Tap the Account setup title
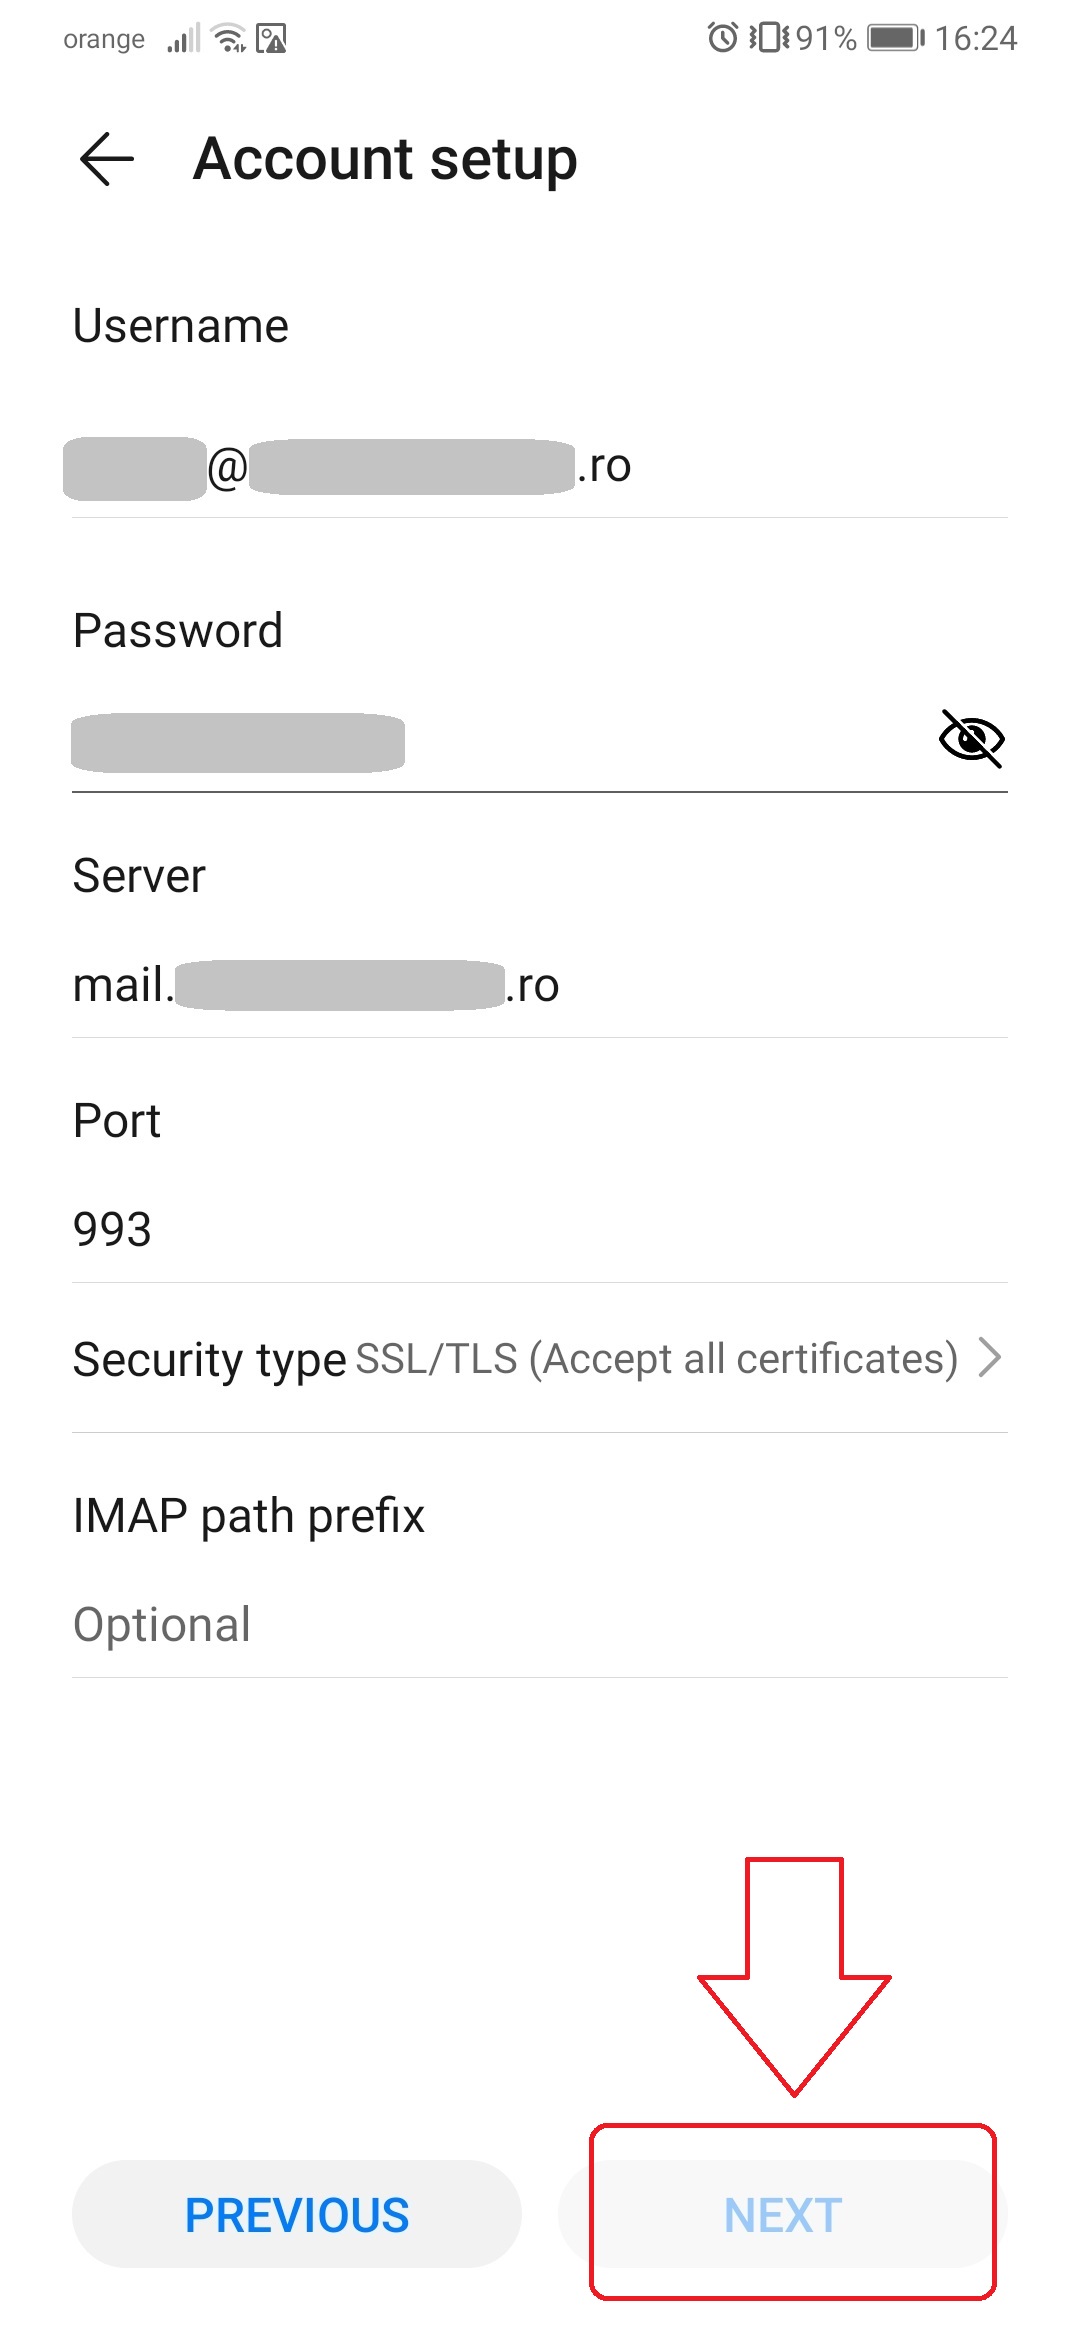Screen dimensions: 1080x2340 (x=385, y=160)
